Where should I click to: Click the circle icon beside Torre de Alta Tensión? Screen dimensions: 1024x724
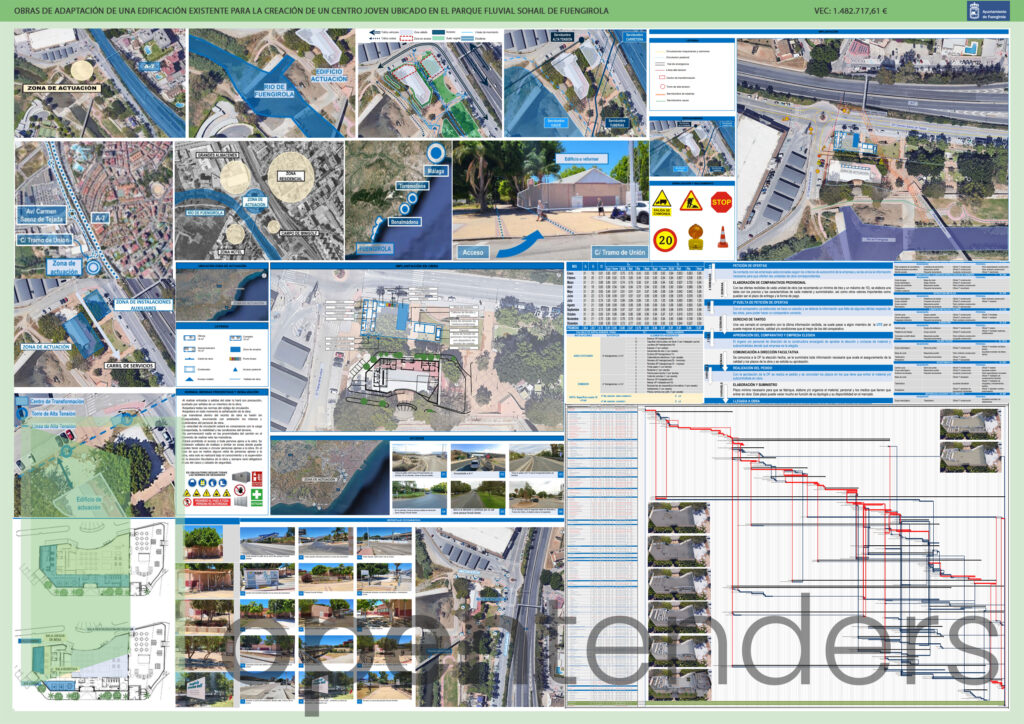(22, 414)
